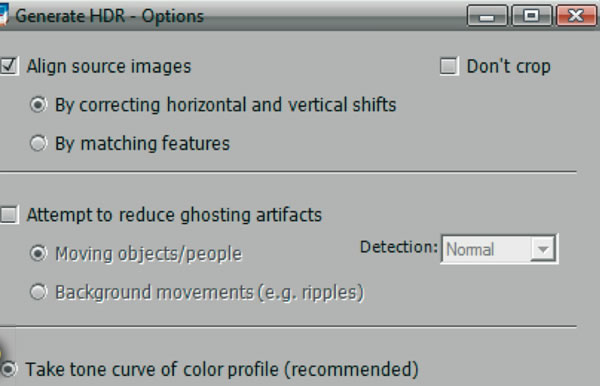Image resolution: width=600 pixels, height=386 pixels.
Task: Maximize the Generate HDR Options window
Action: click(x=532, y=16)
